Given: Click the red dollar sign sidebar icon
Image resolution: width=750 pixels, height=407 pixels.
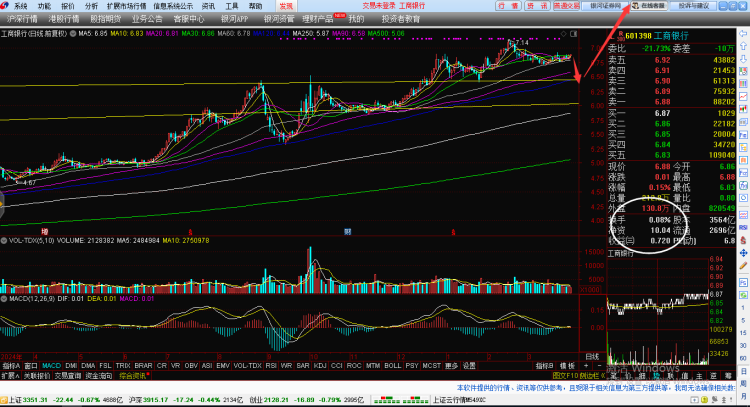Looking at the screenshot, I should [743, 240].
